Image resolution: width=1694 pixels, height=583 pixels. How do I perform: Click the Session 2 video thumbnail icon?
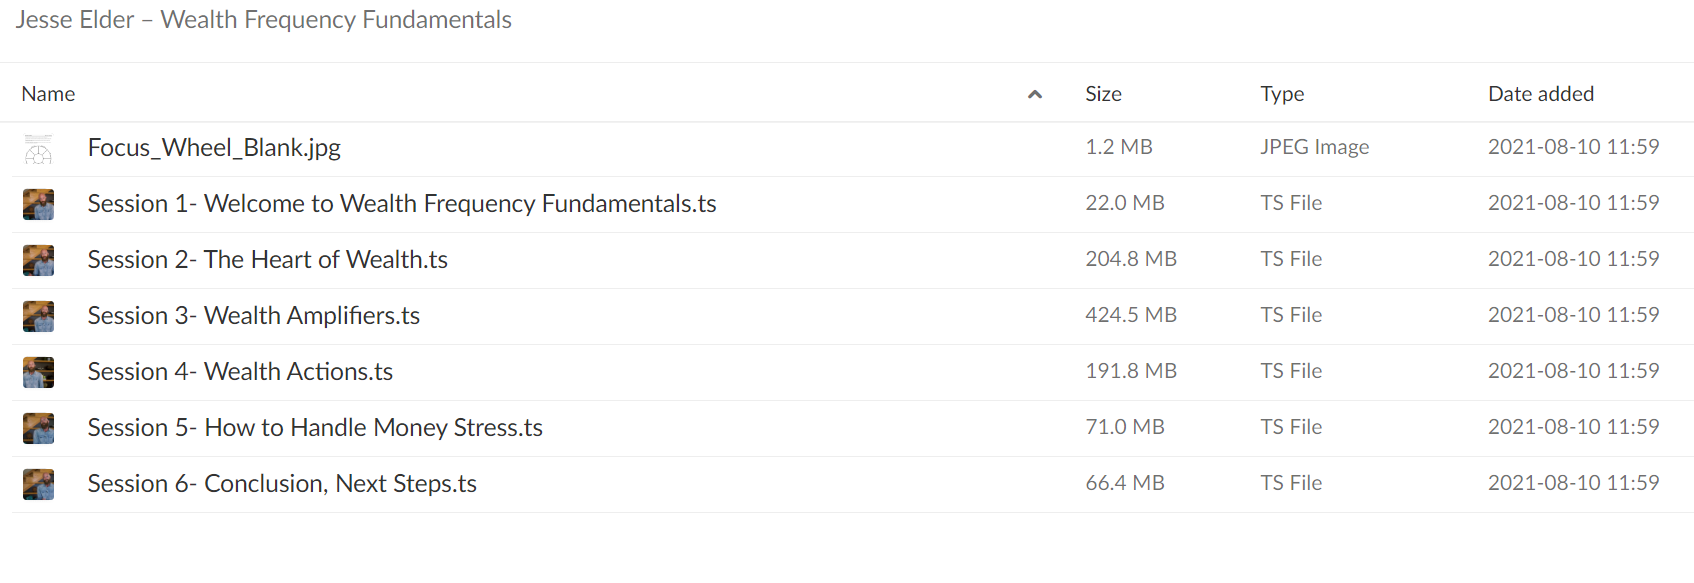click(38, 261)
